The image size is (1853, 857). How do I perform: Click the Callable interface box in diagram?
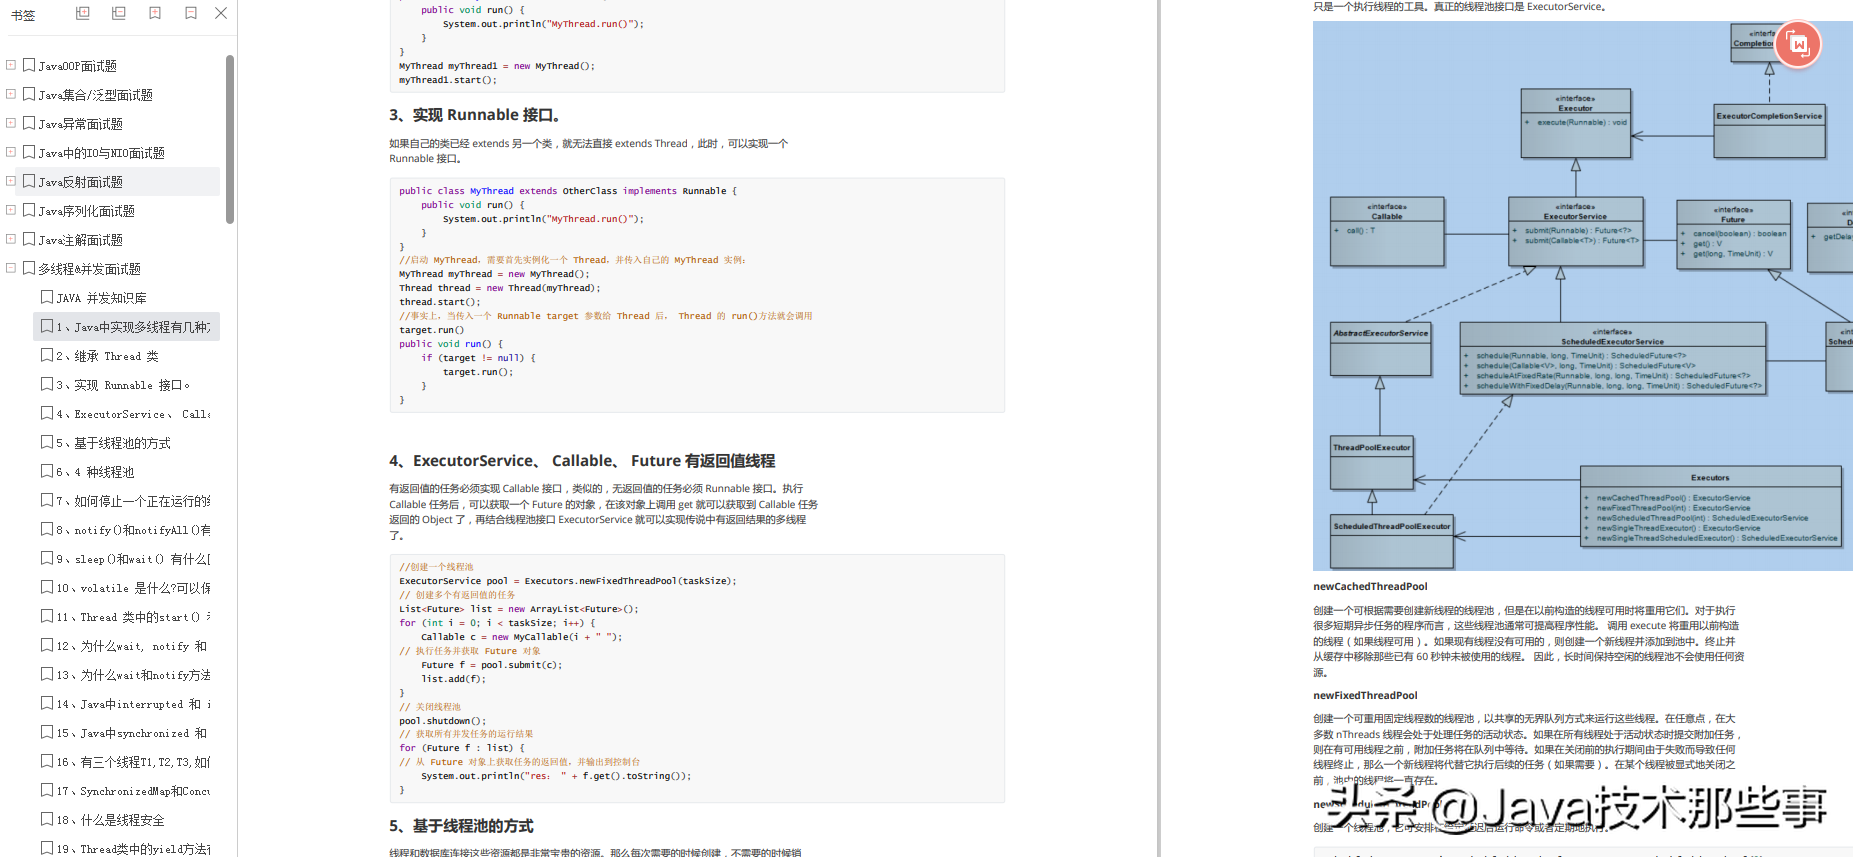coord(1386,230)
